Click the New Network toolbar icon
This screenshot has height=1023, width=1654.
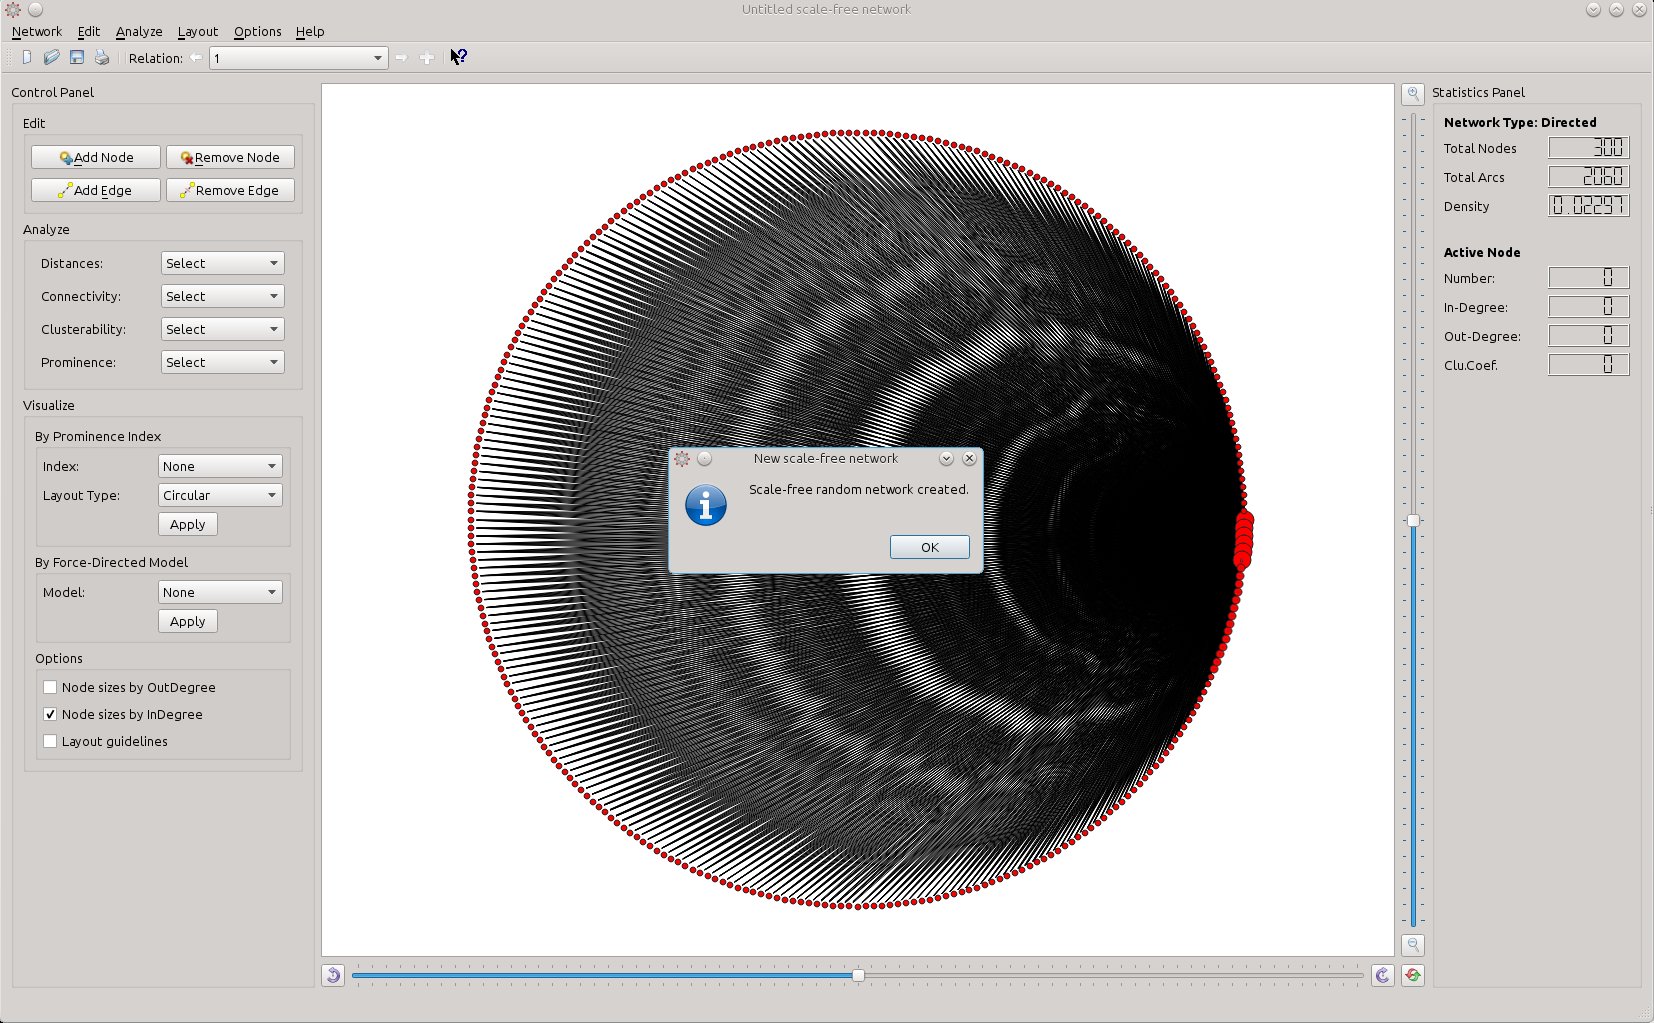[27, 58]
